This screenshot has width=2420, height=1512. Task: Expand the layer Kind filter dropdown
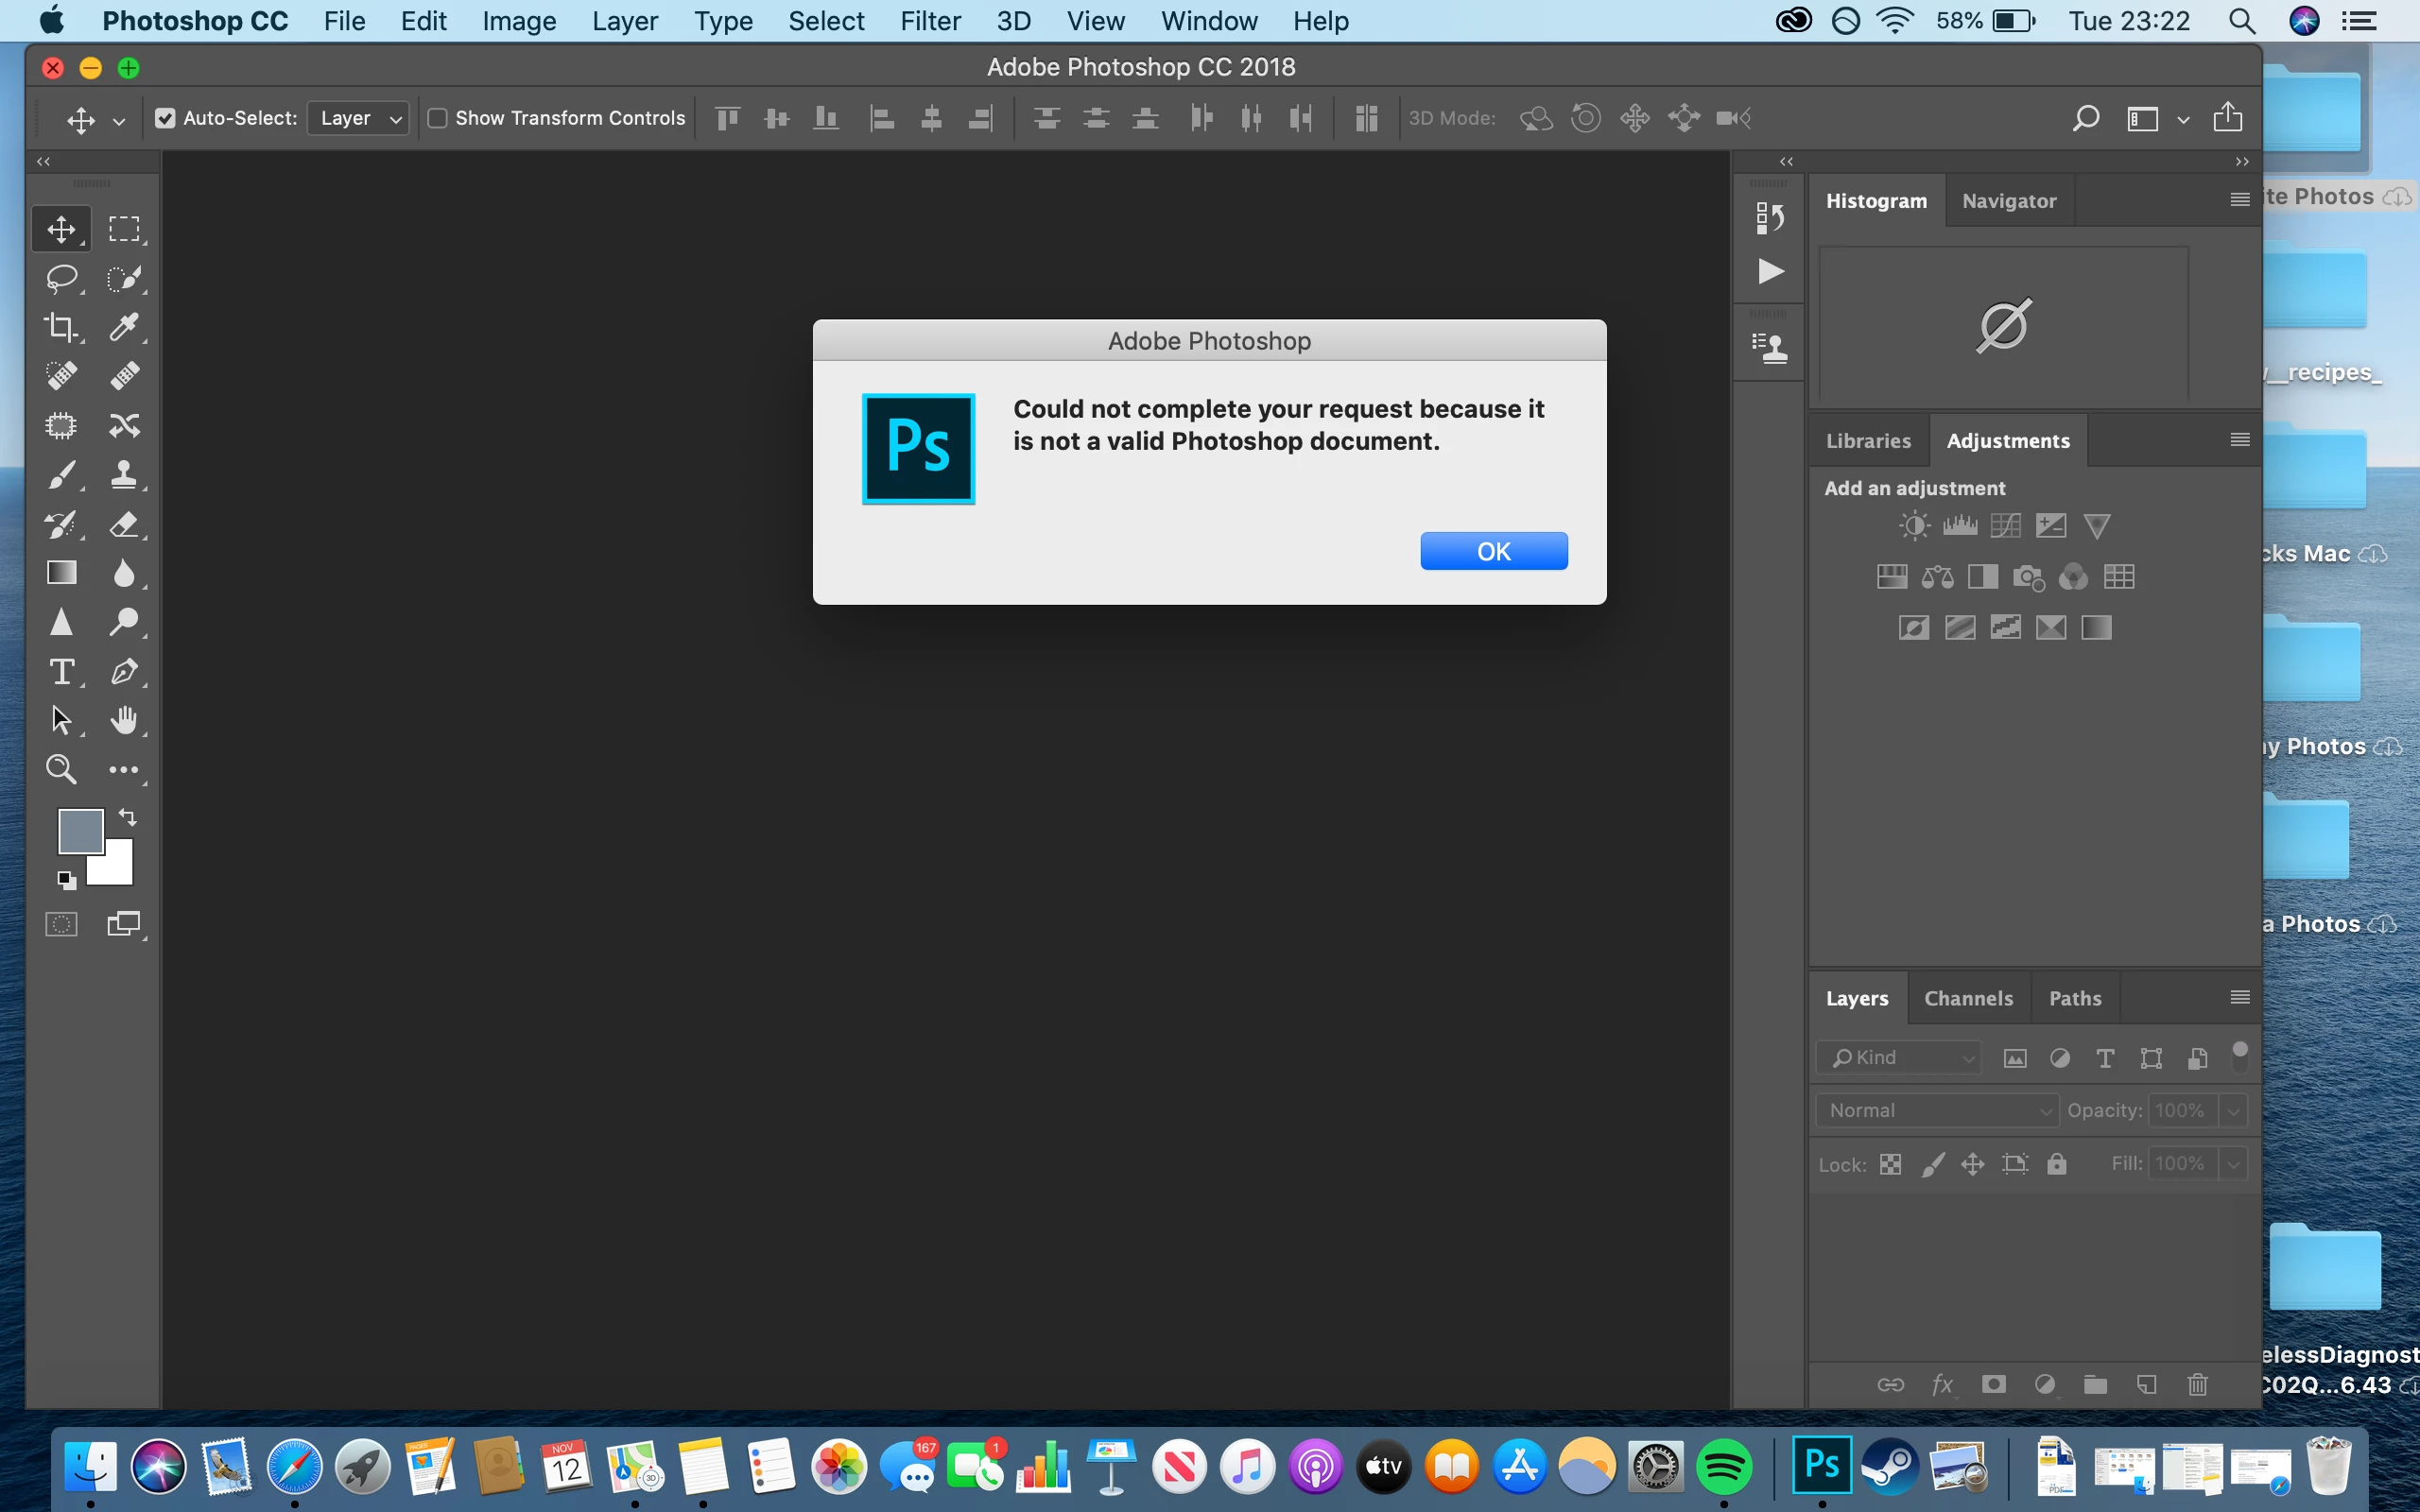pyautogui.click(x=1899, y=1057)
